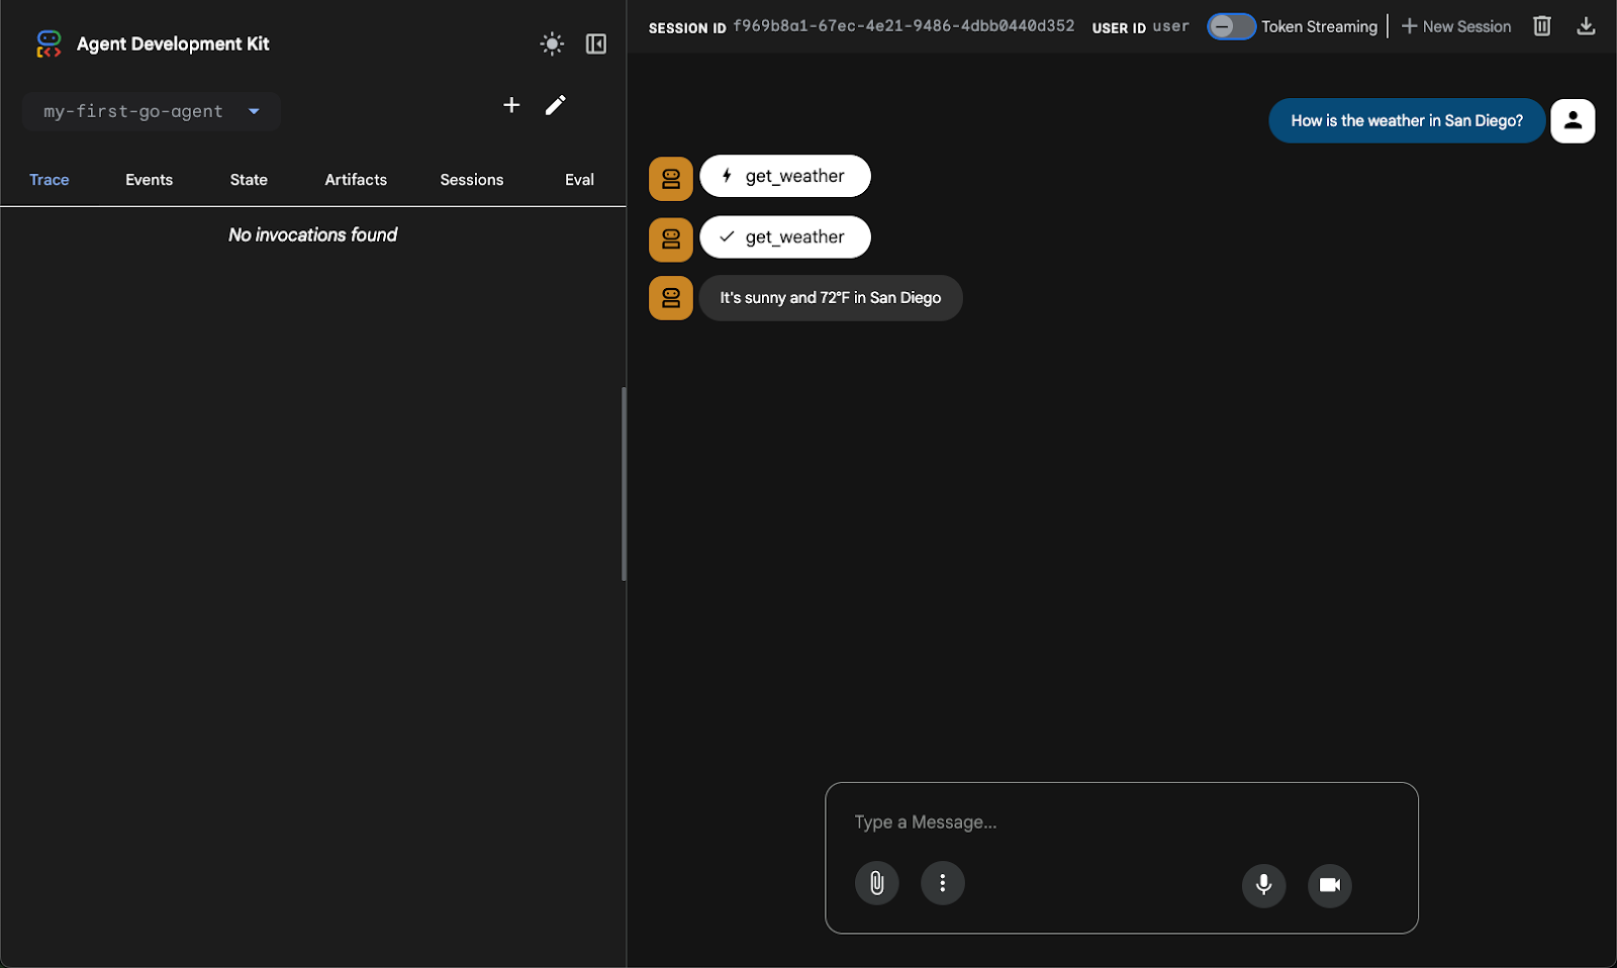Start voice input with the microphone icon
This screenshot has height=968, width=1617.
coord(1263,886)
